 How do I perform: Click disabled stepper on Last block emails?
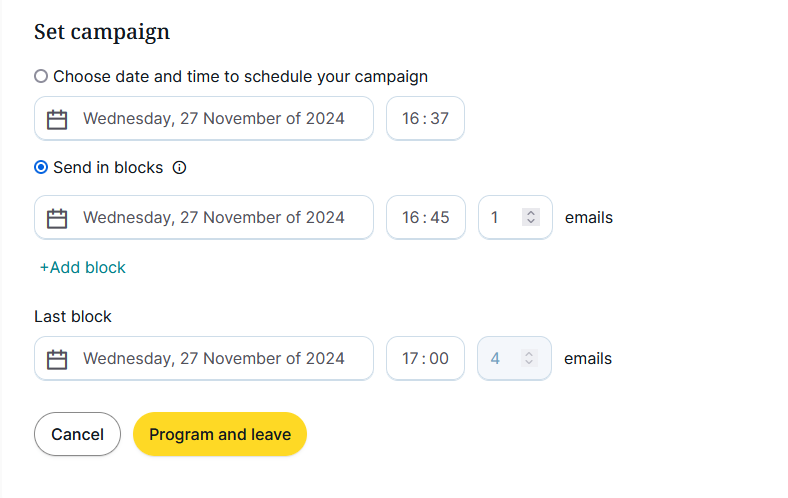point(530,358)
